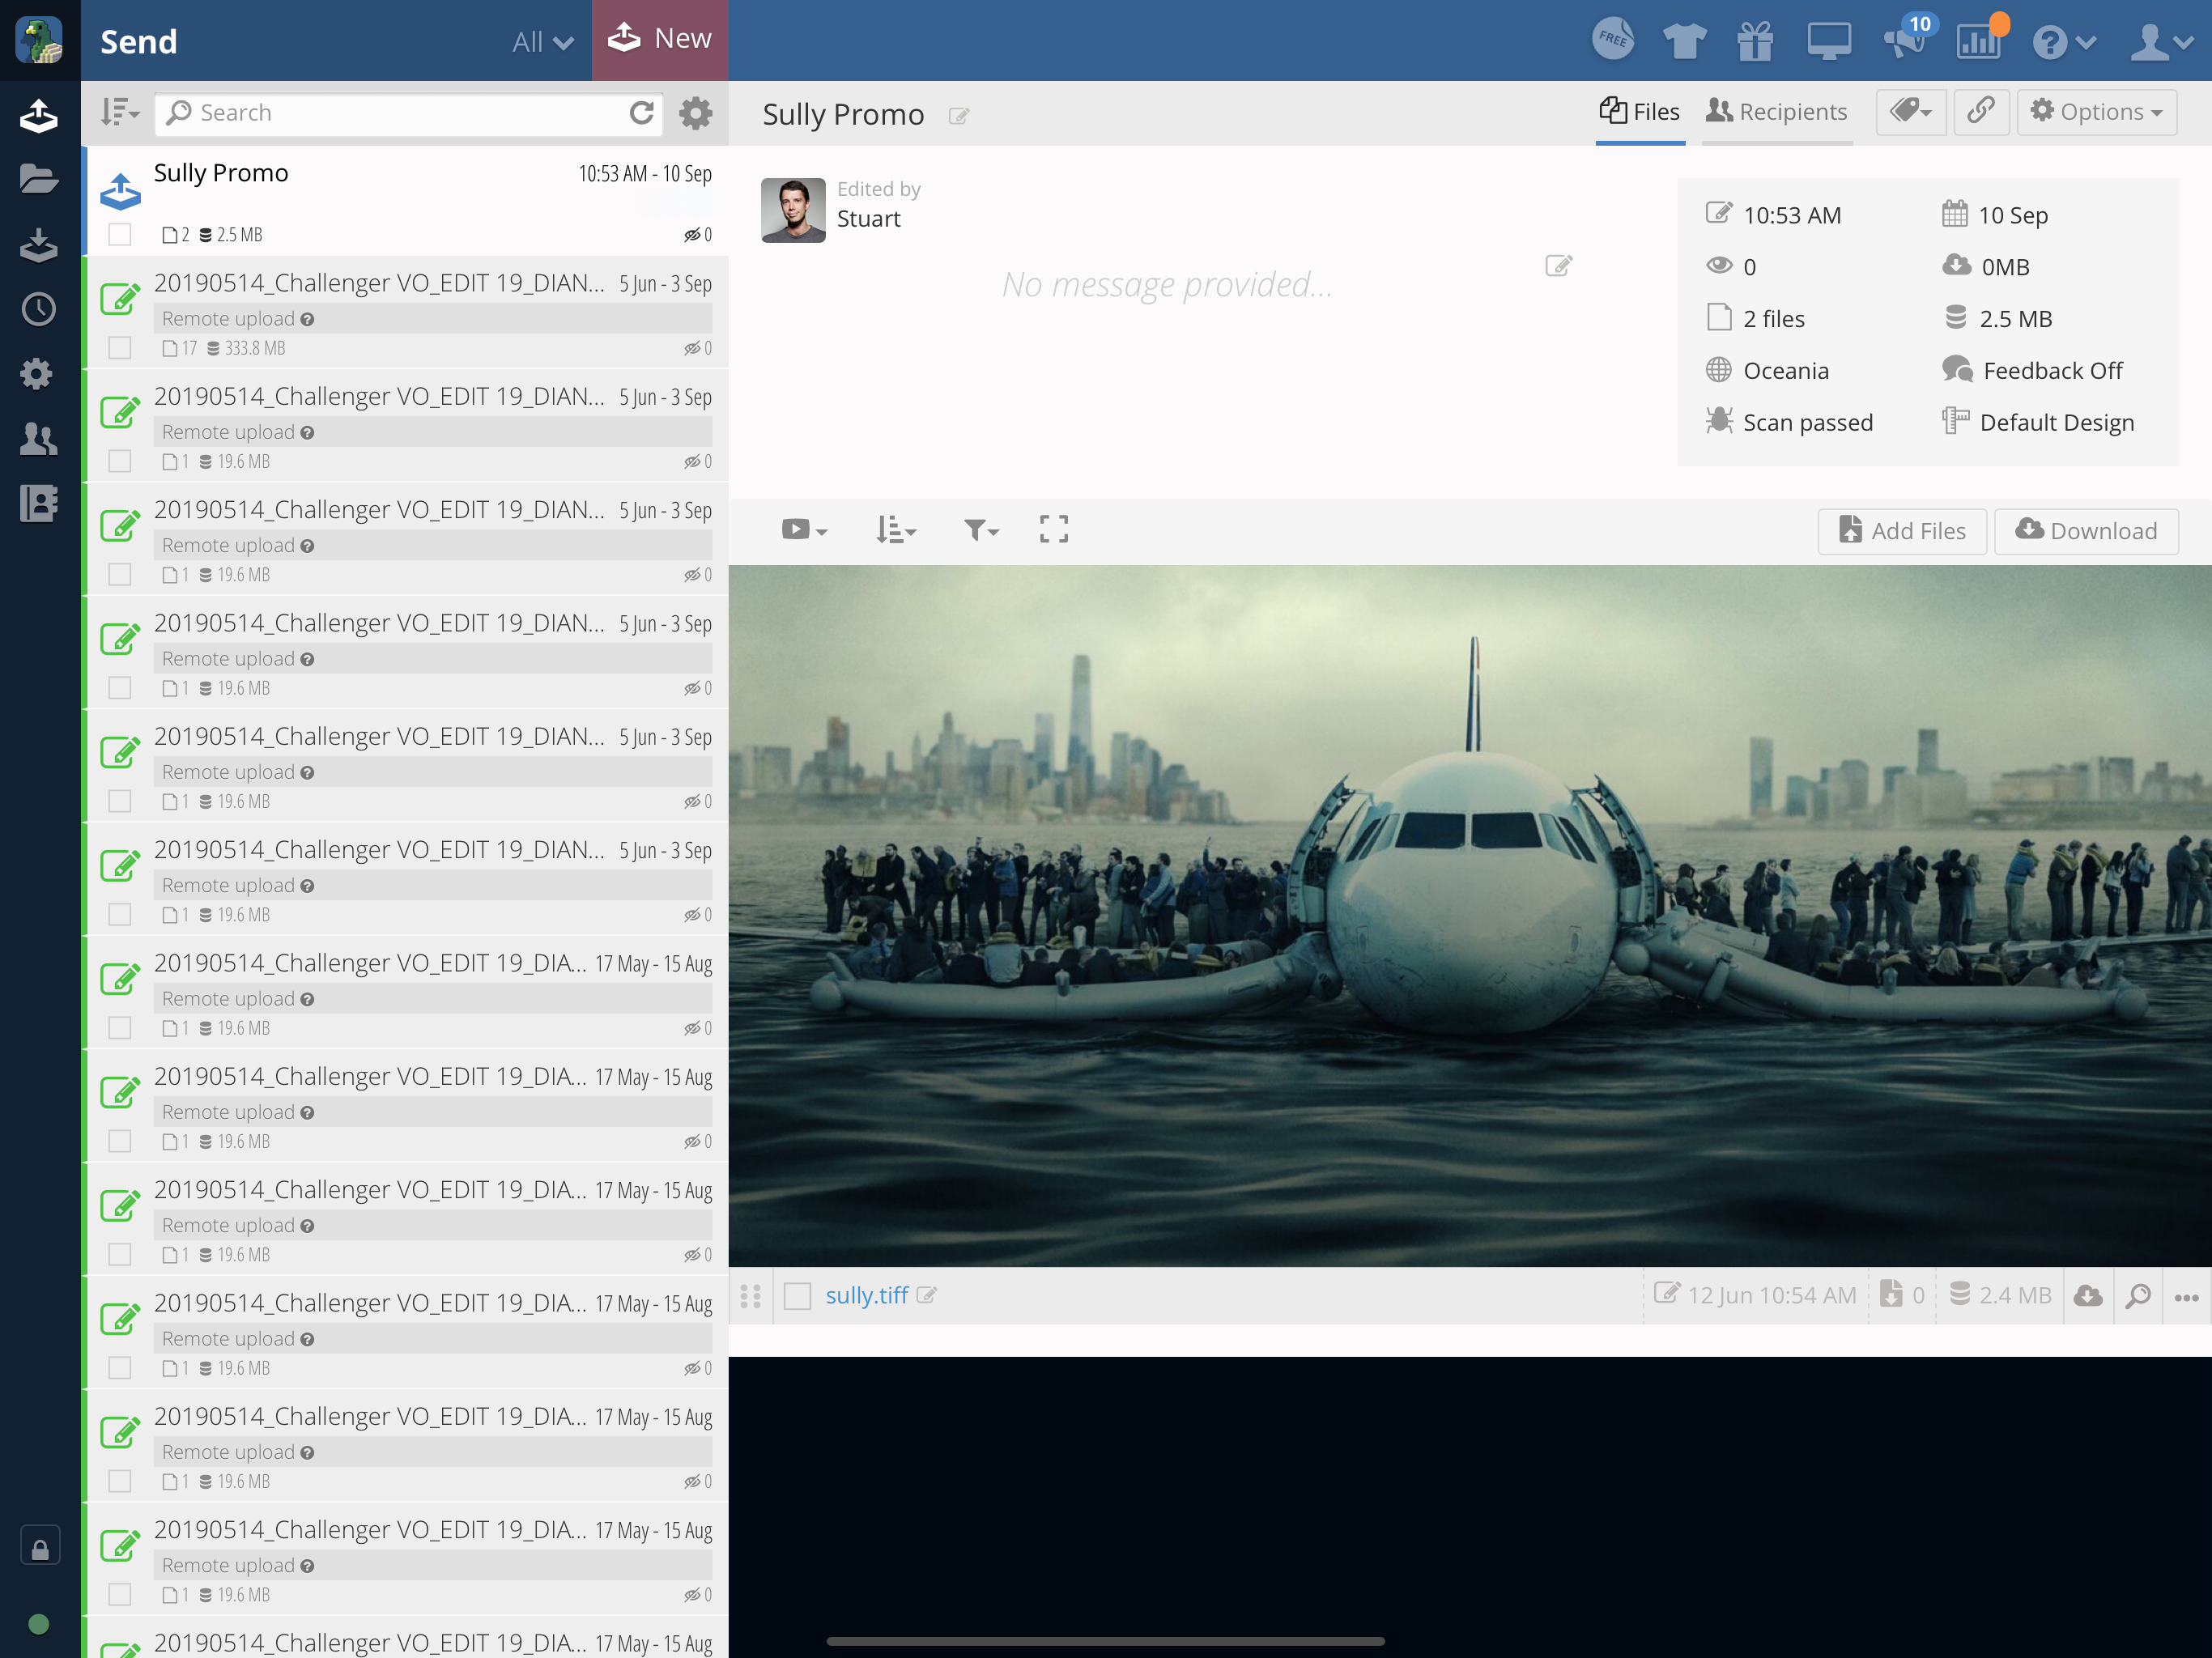The height and width of the screenshot is (1658, 2212).
Task: Click the lock icon in the sidebar
Action: point(40,1546)
